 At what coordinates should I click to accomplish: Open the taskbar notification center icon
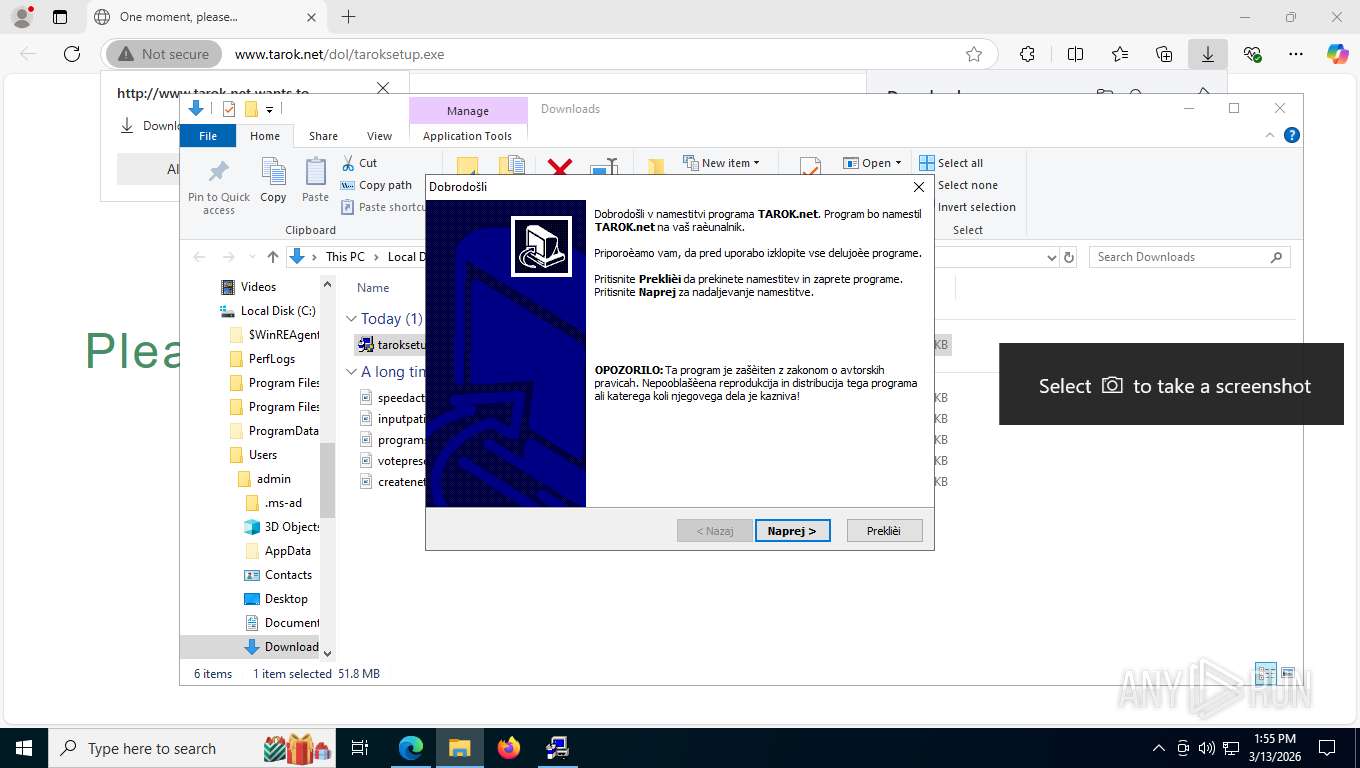pos(1327,748)
